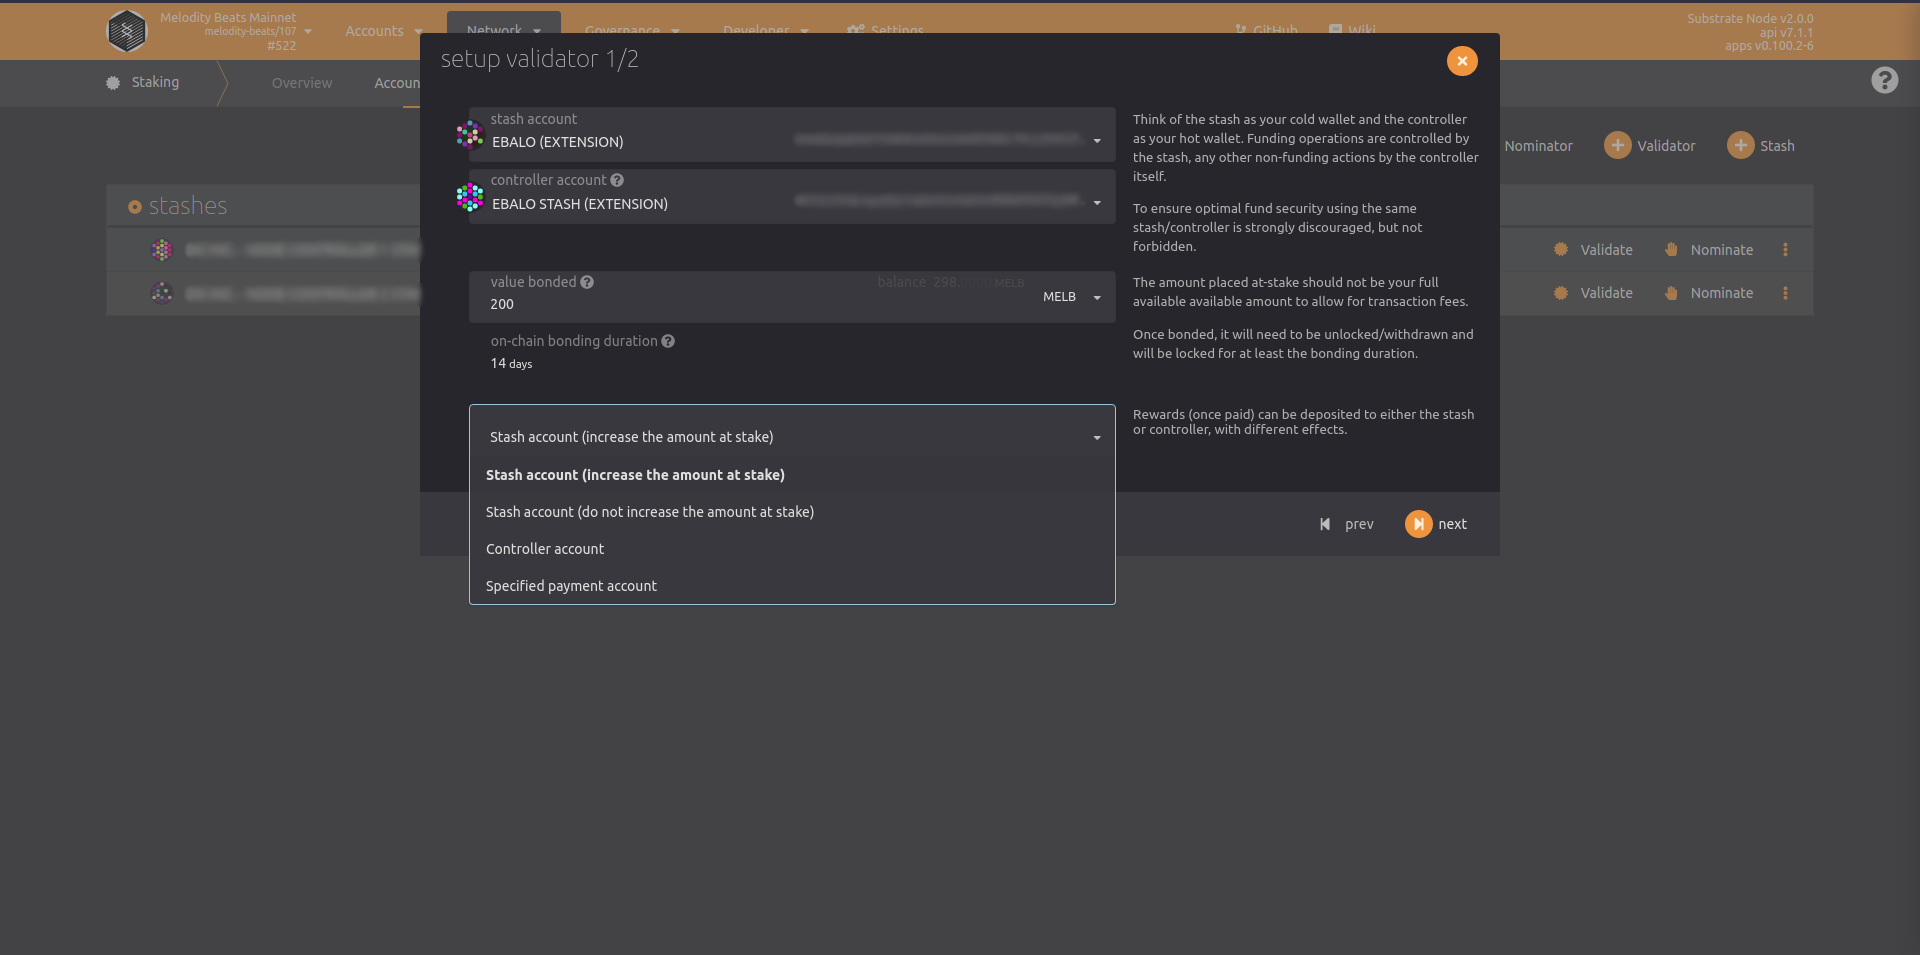The width and height of the screenshot is (1920, 955).
Task: Open the first stash row options menu
Action: tap(1785, 250)
